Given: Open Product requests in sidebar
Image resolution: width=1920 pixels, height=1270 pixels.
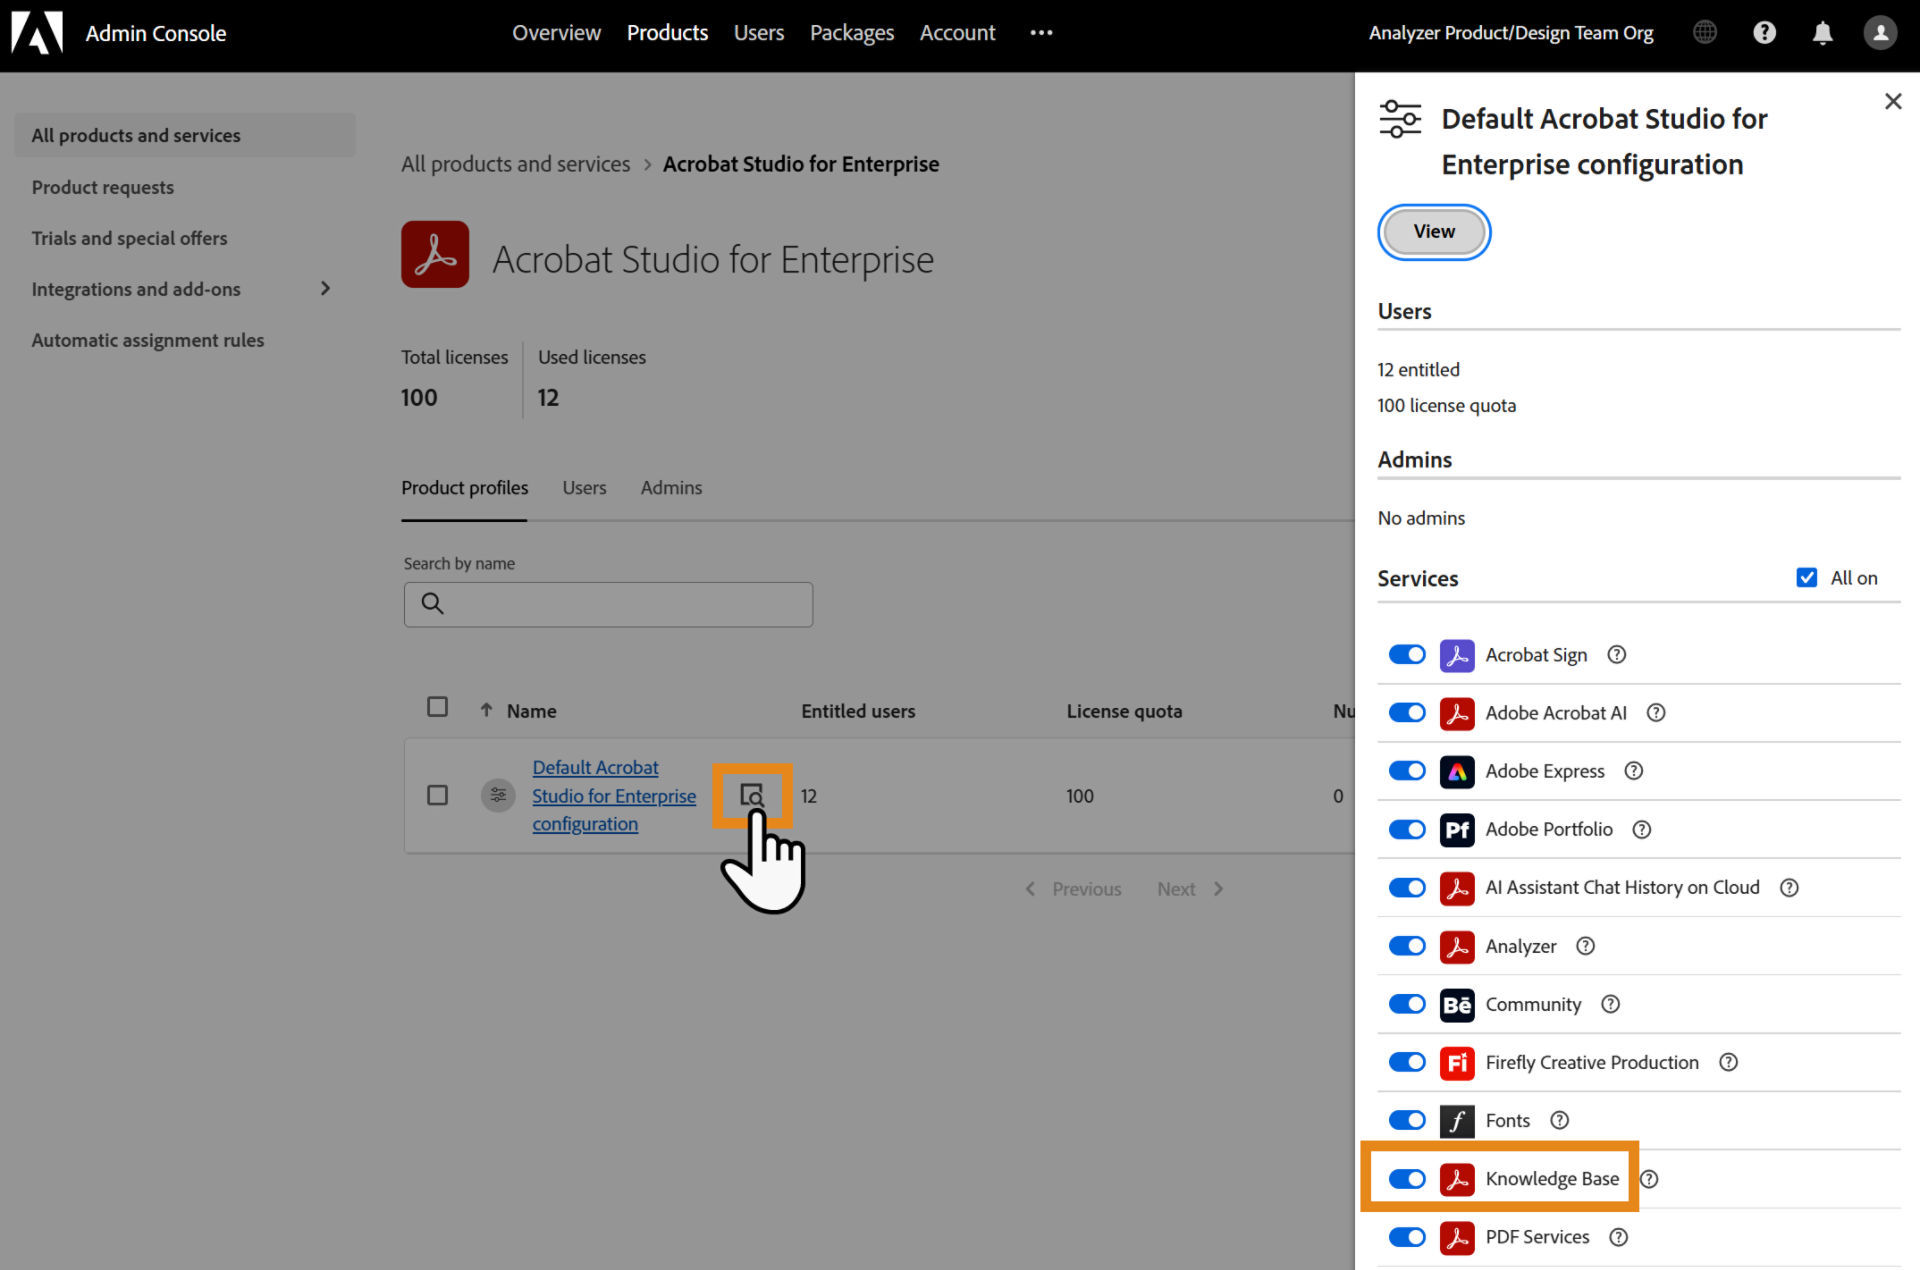Looking at the screenshot, I should click(102, 187).
